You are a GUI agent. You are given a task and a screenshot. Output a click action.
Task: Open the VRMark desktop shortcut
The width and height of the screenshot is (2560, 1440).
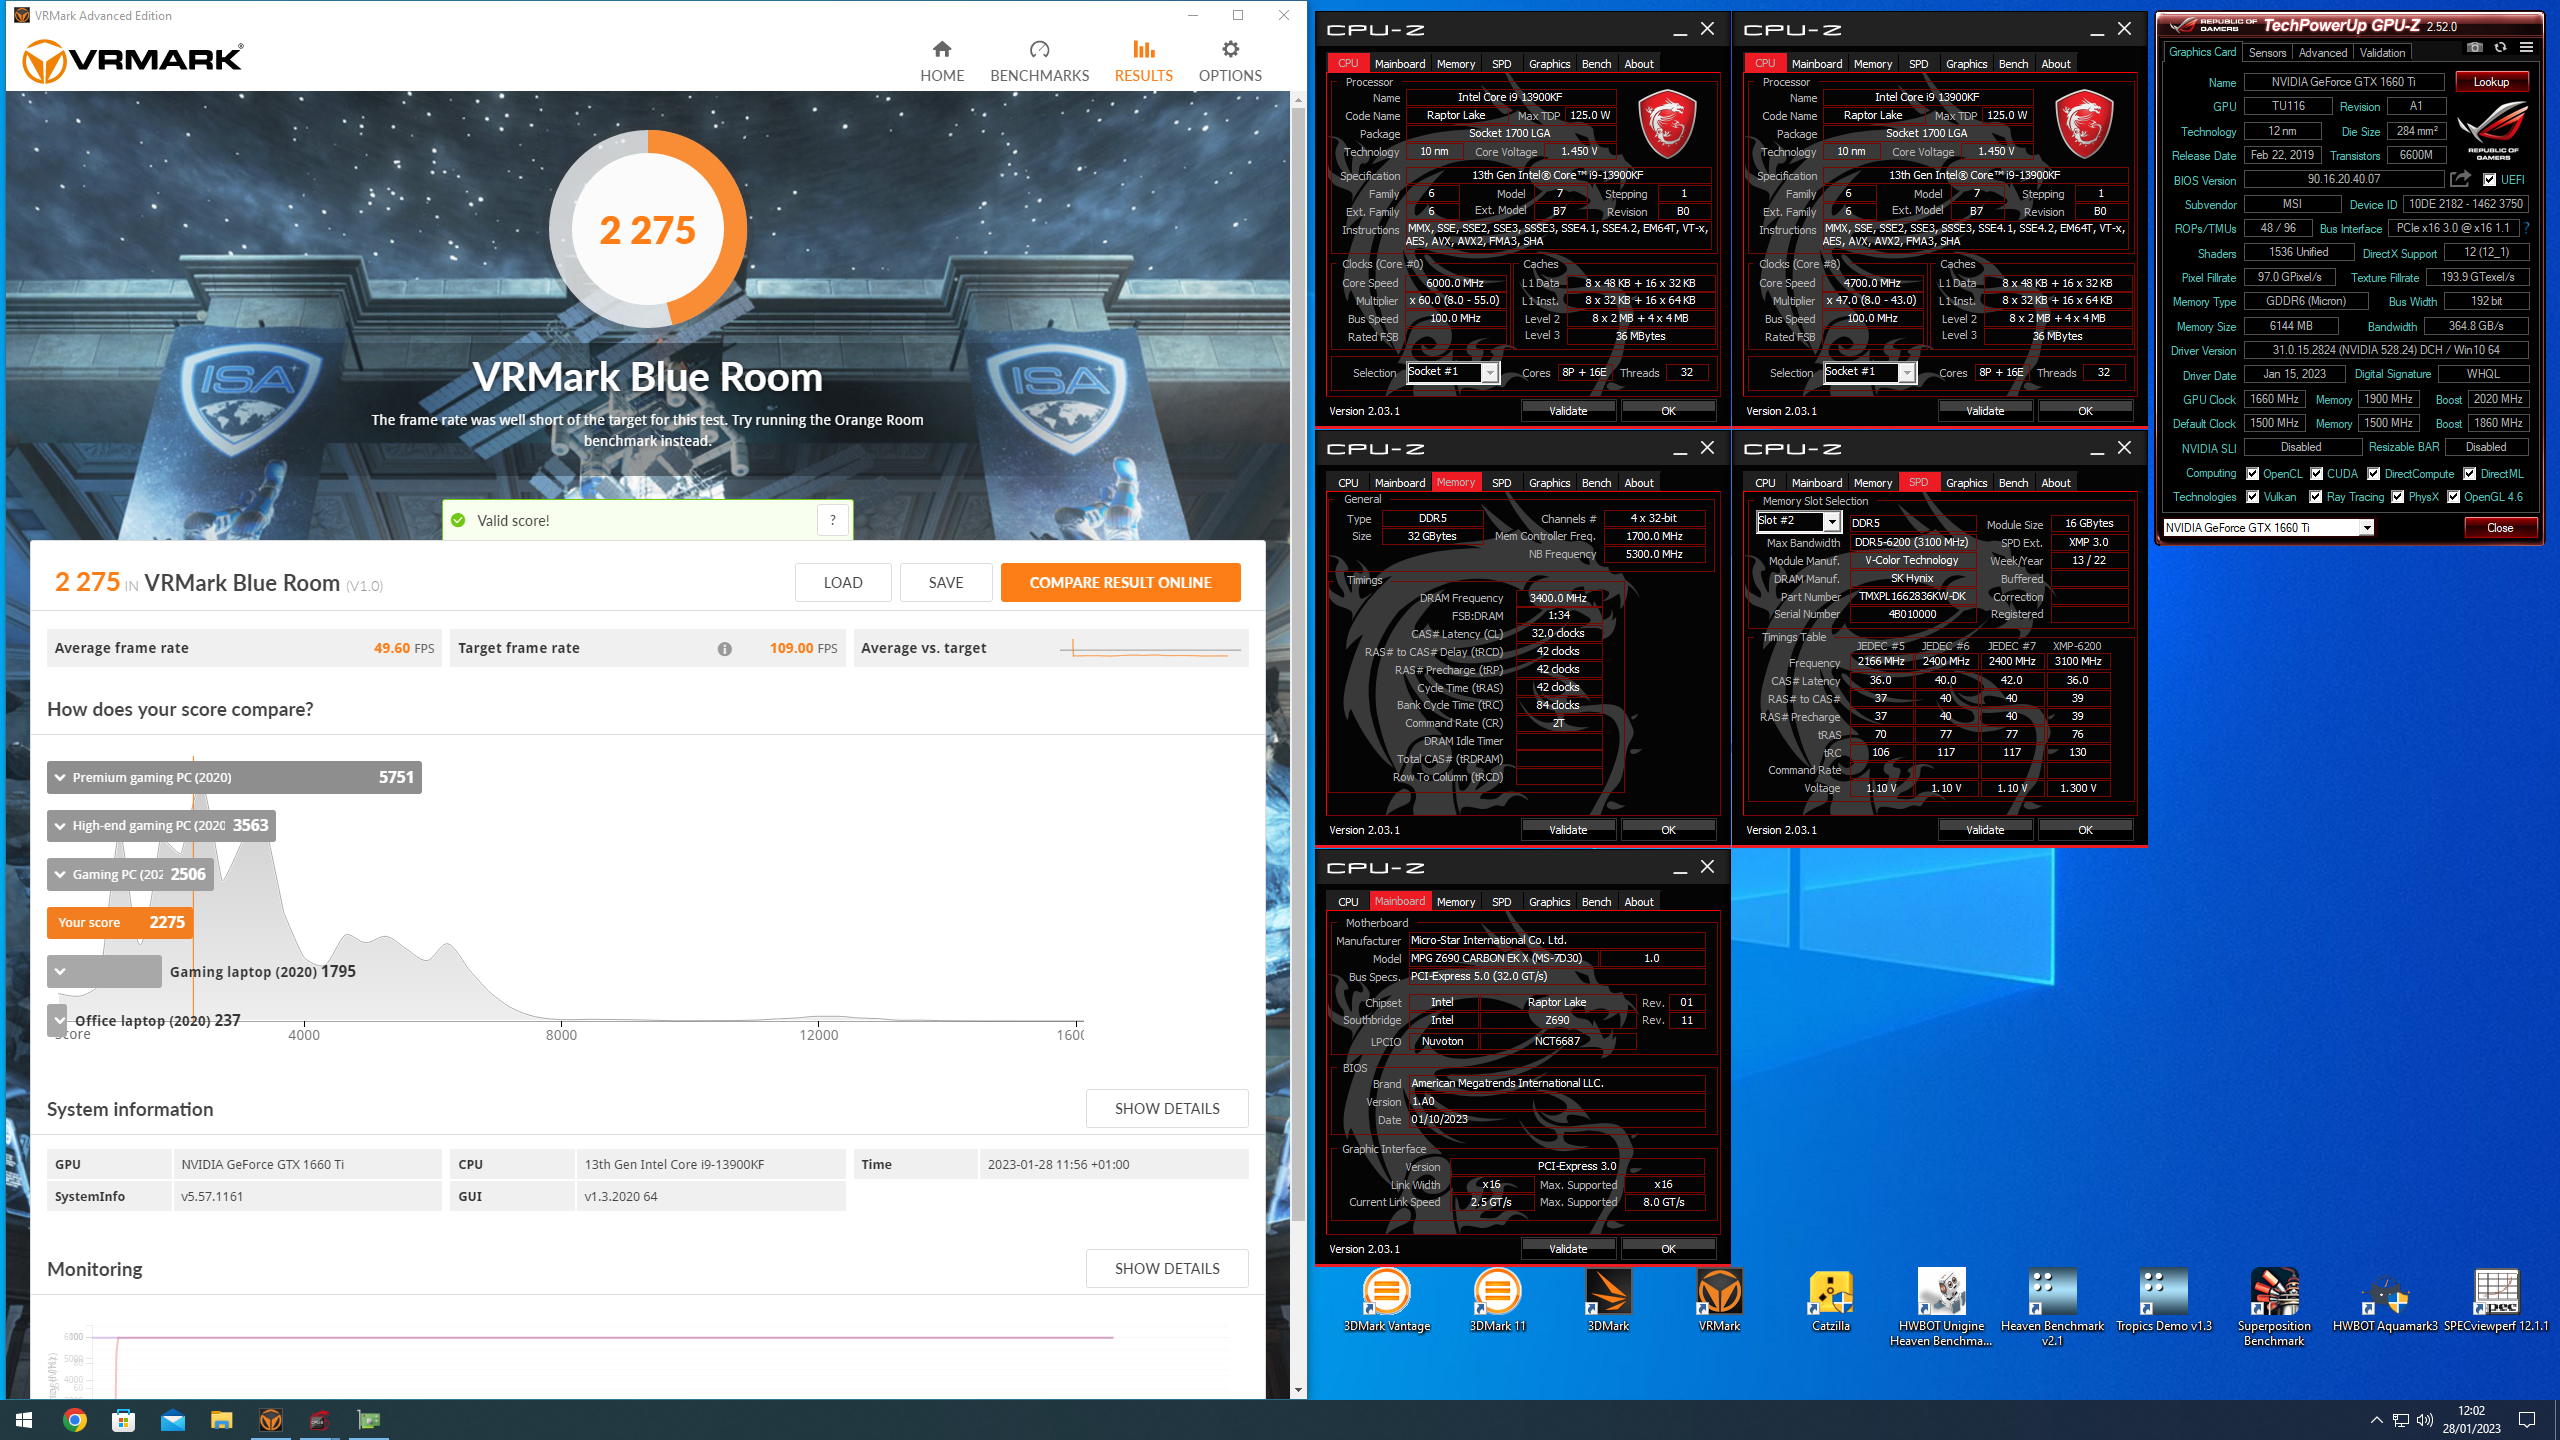(x=1719, y=1300)
